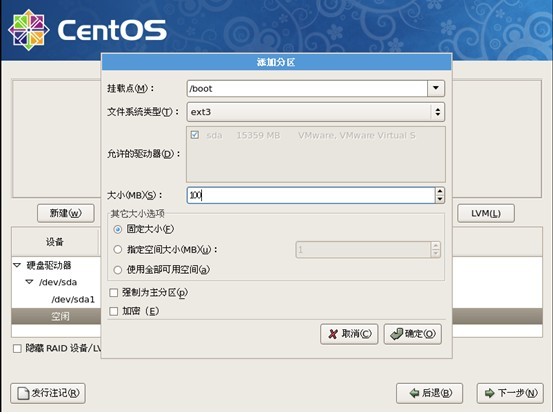This screenshot has width=553, height=414.
Task: Click the release notes document icon
Action: click(x=23, y=394)
